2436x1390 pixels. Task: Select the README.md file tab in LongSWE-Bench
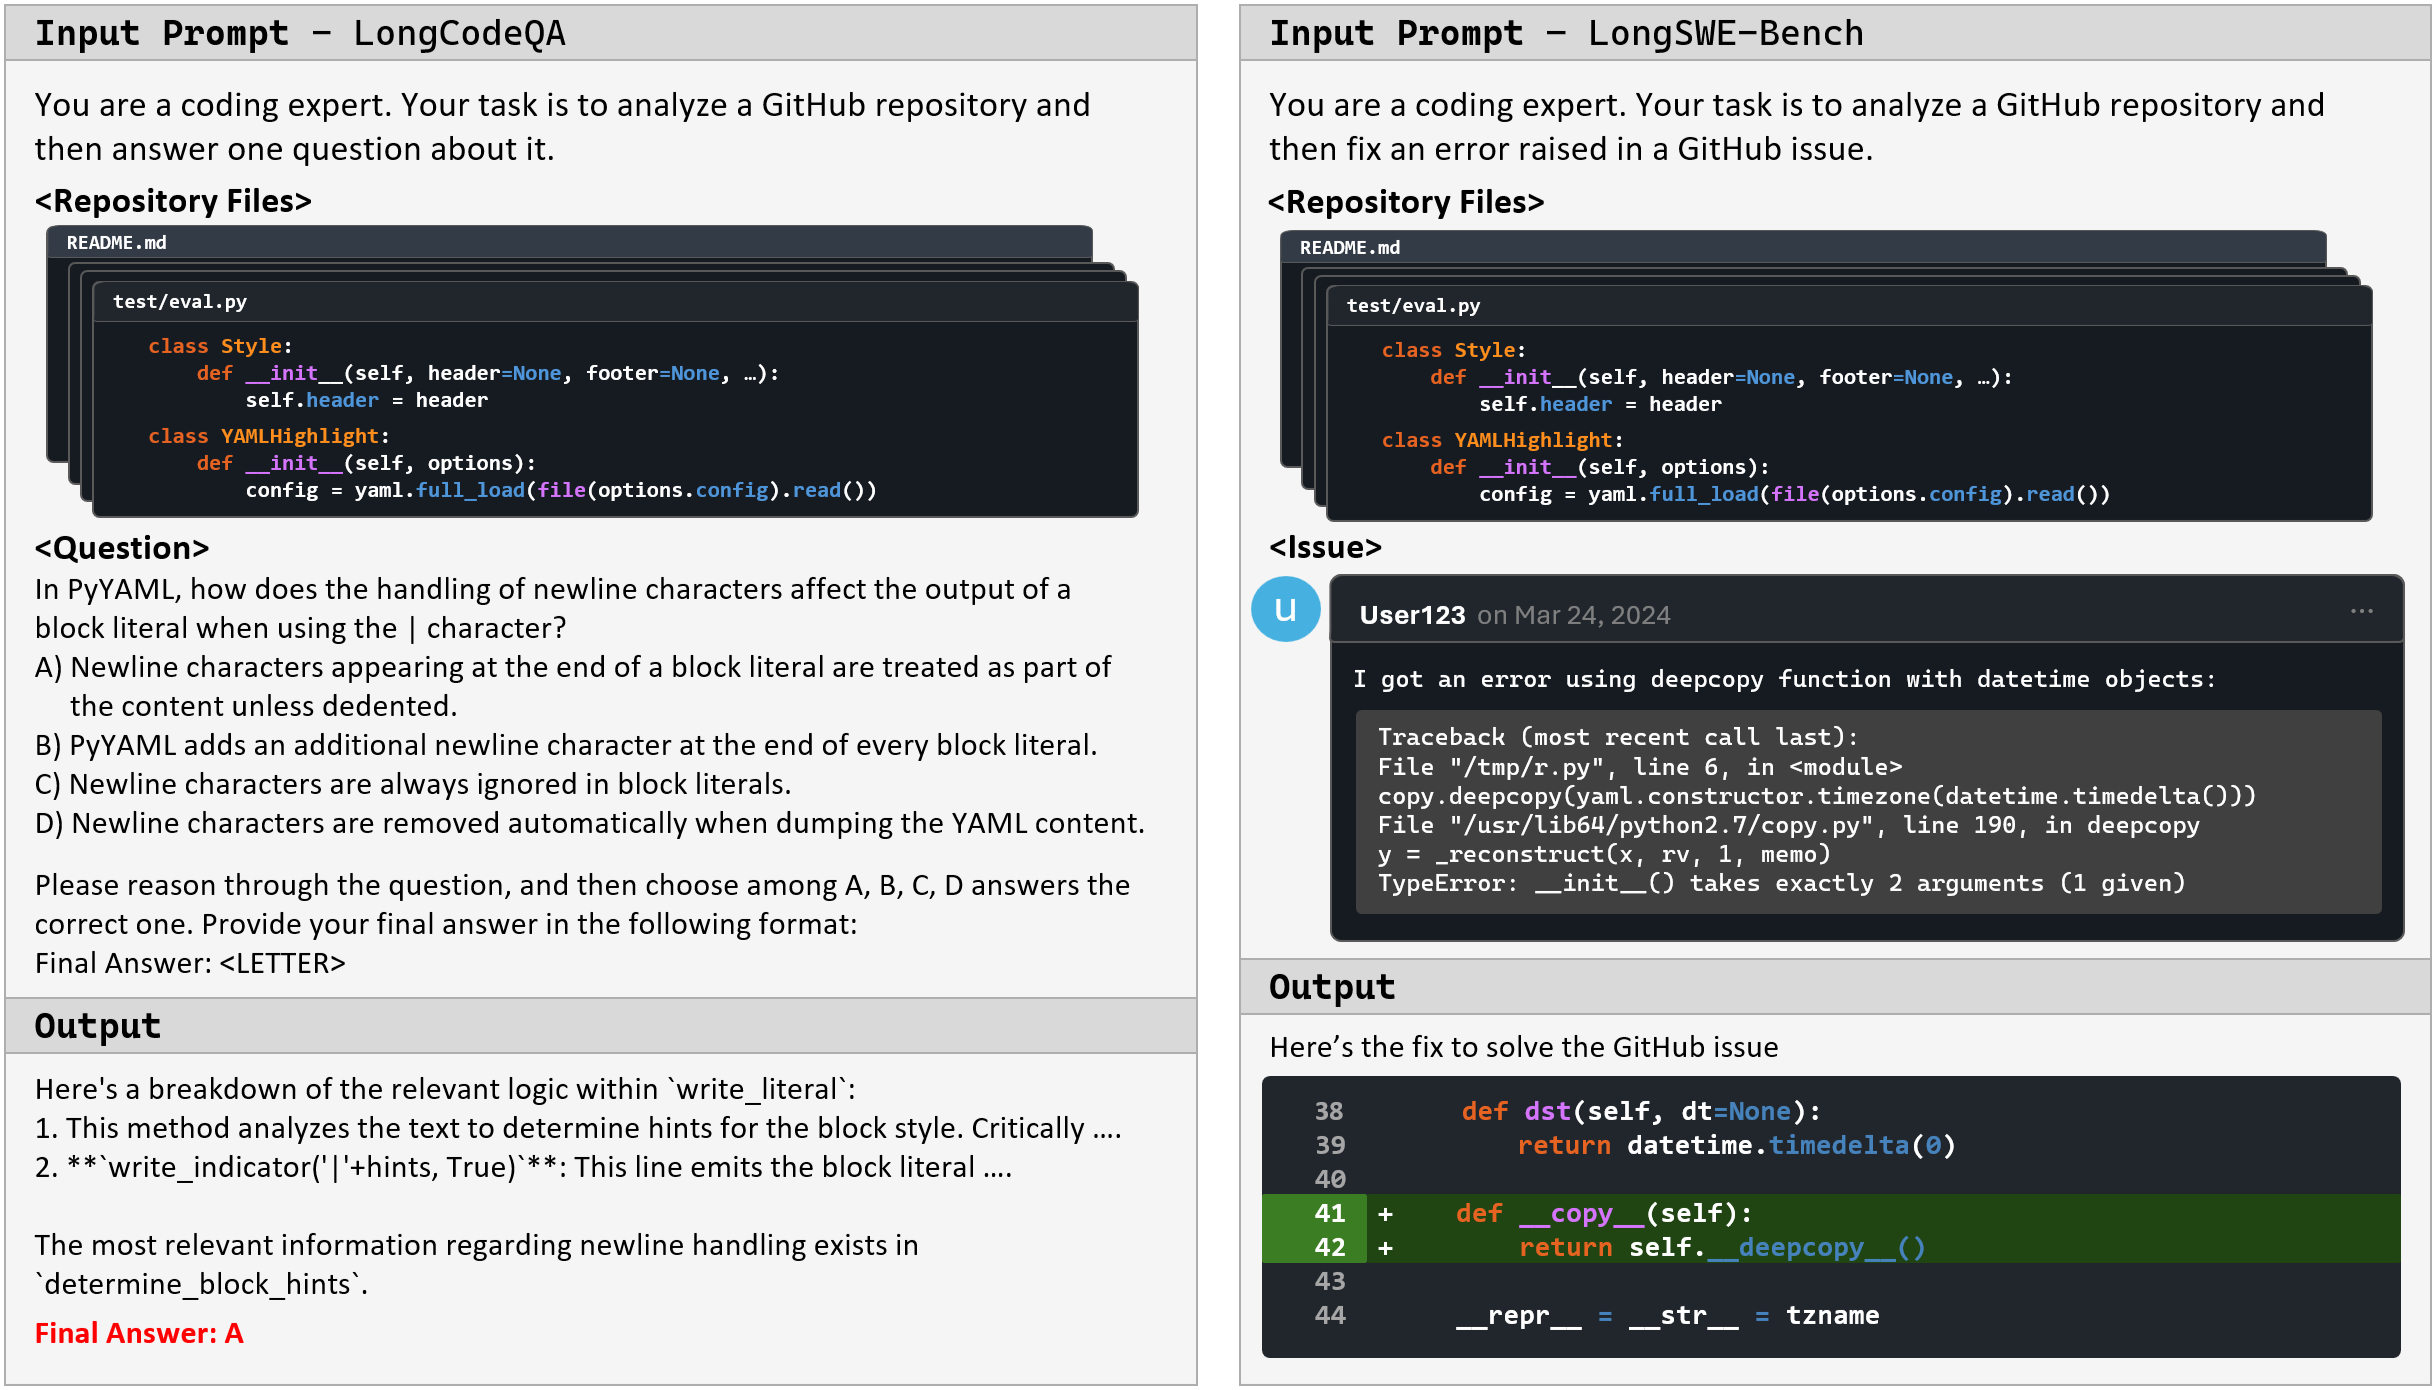tap(1349, 248)
